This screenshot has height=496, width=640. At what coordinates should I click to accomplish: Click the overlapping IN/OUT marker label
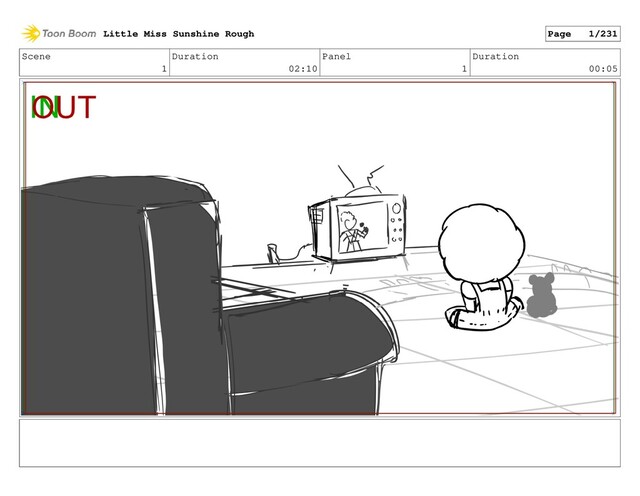coord(63,107)
